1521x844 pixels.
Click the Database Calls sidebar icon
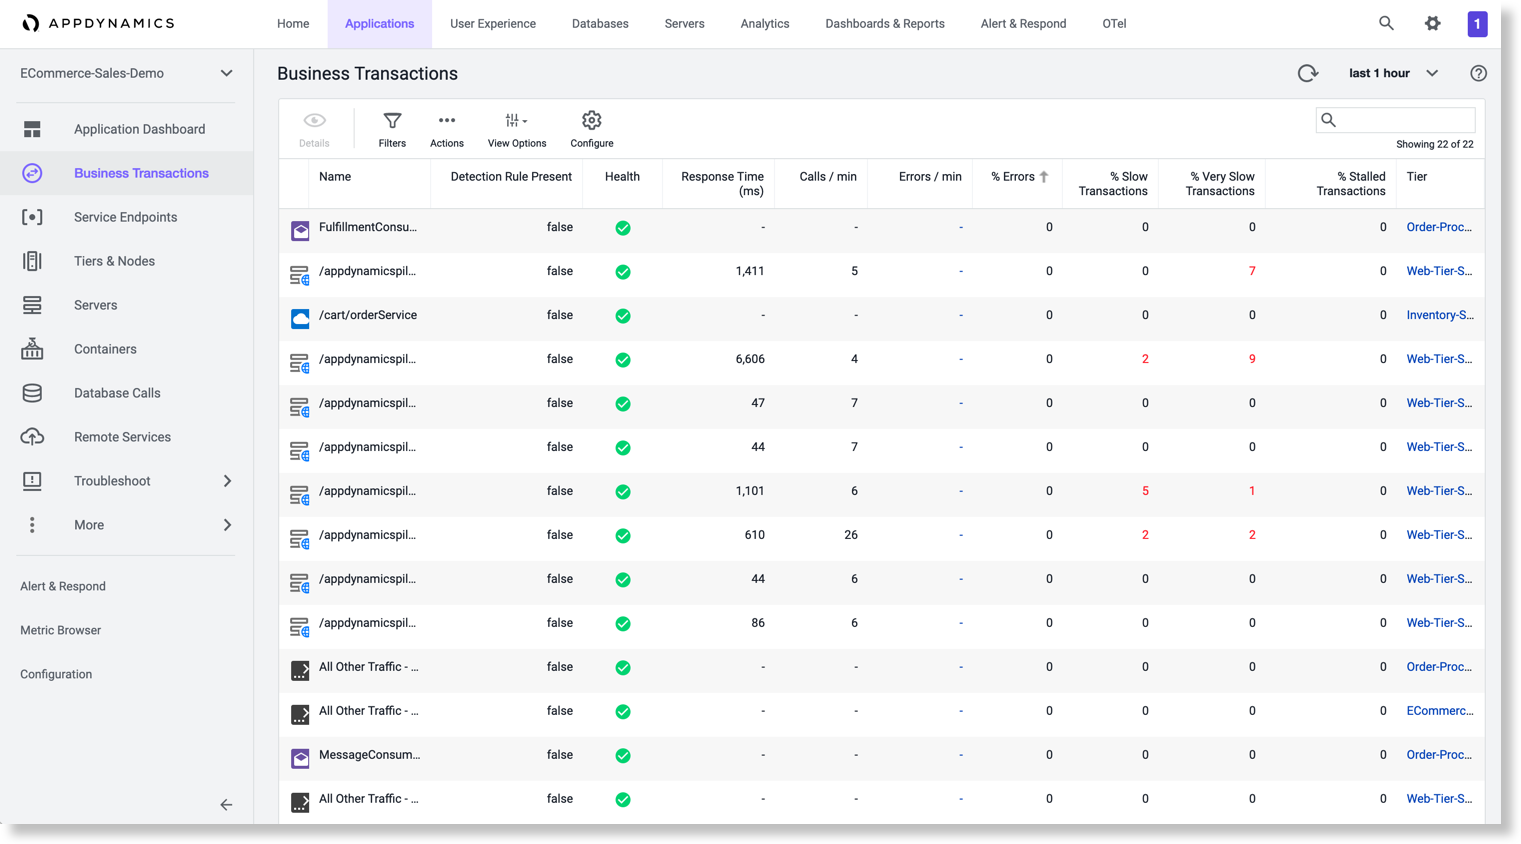[x=32, y=393]
